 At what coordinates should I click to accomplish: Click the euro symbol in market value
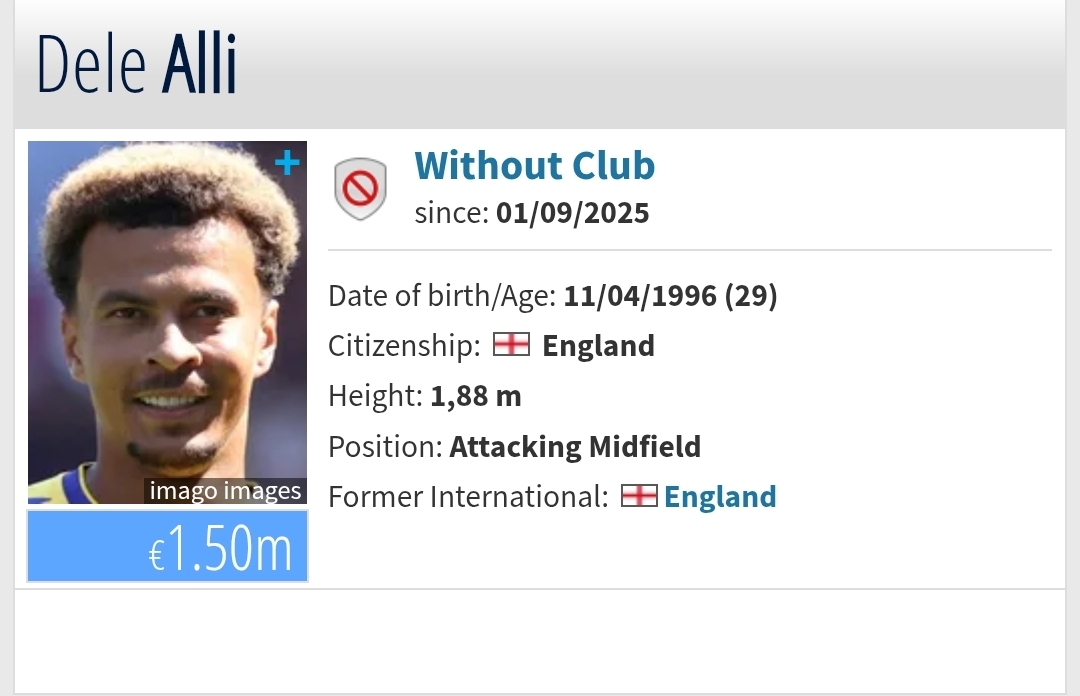tap(156, 556)
